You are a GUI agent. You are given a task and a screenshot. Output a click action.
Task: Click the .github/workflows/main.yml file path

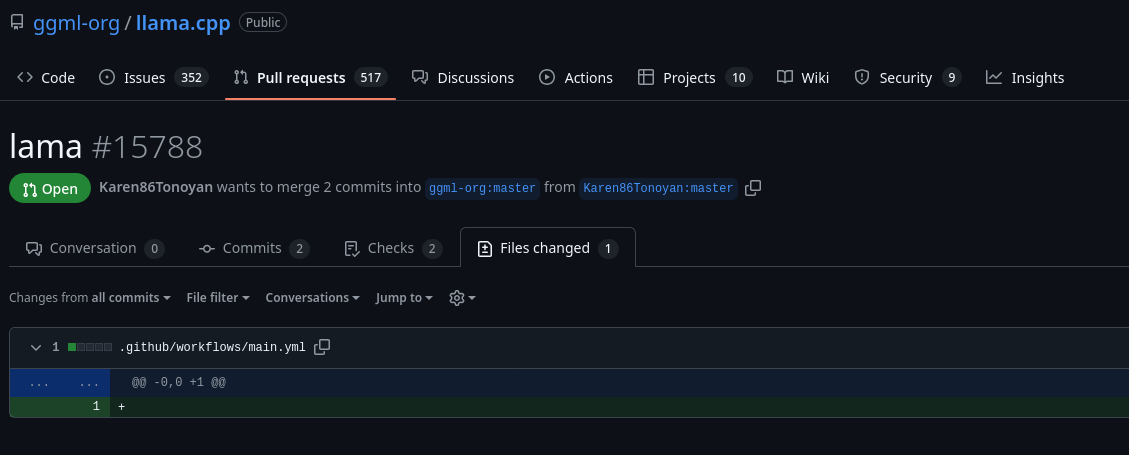(212, 348)
